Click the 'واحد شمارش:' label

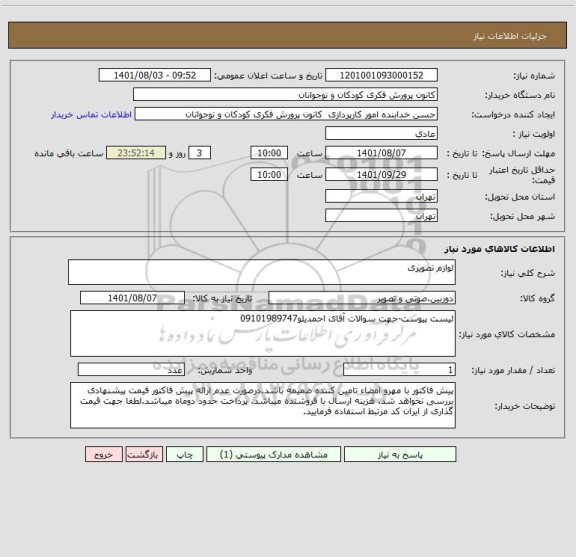tap(225, 370)
